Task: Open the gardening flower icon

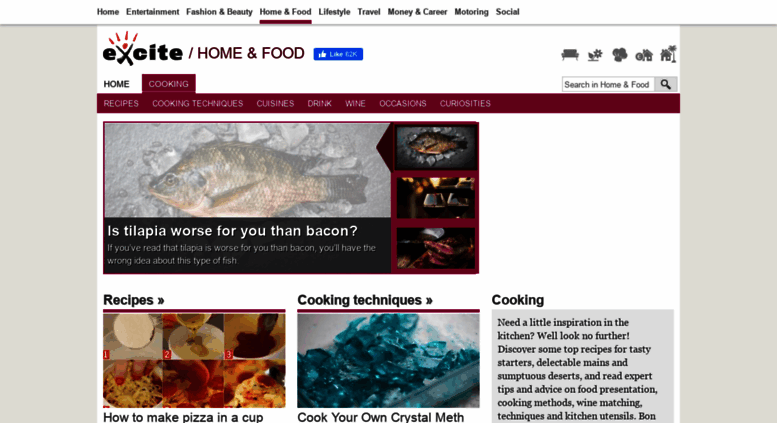Action: (x=595, y=55)
